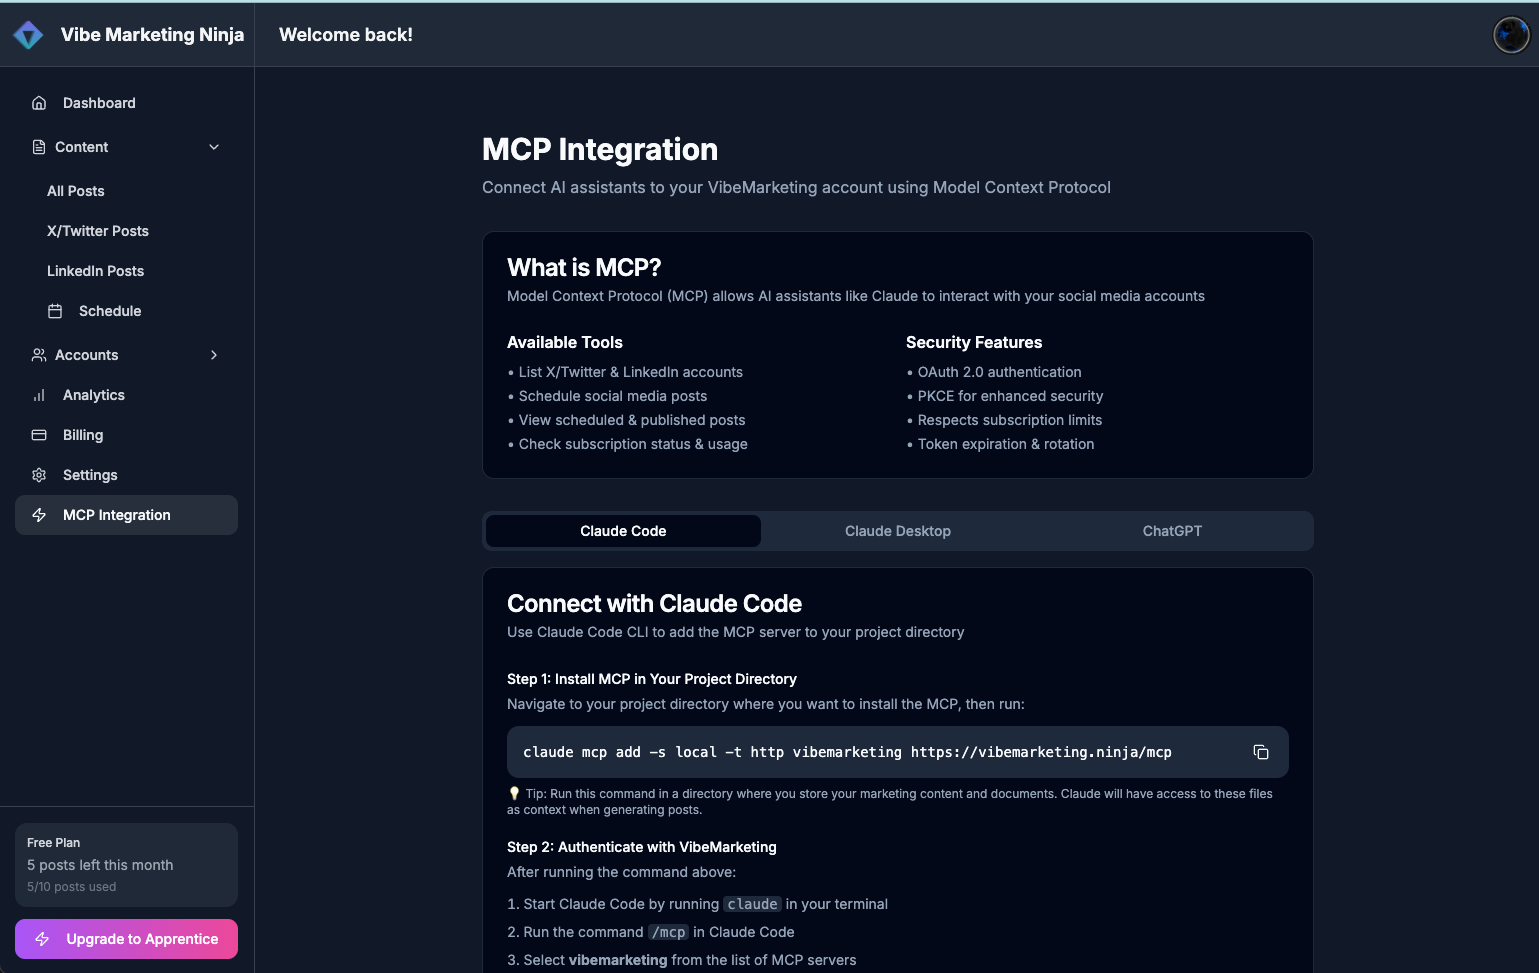The height and width of the screenshot is (973, 1539).
Task: Click the Schedule calendar icon
Action: click(x=55, y=311)
